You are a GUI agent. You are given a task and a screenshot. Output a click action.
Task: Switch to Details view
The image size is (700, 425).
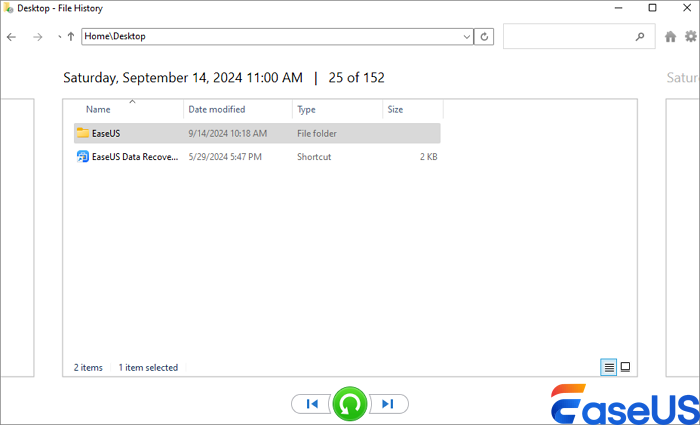pos(608,367)
